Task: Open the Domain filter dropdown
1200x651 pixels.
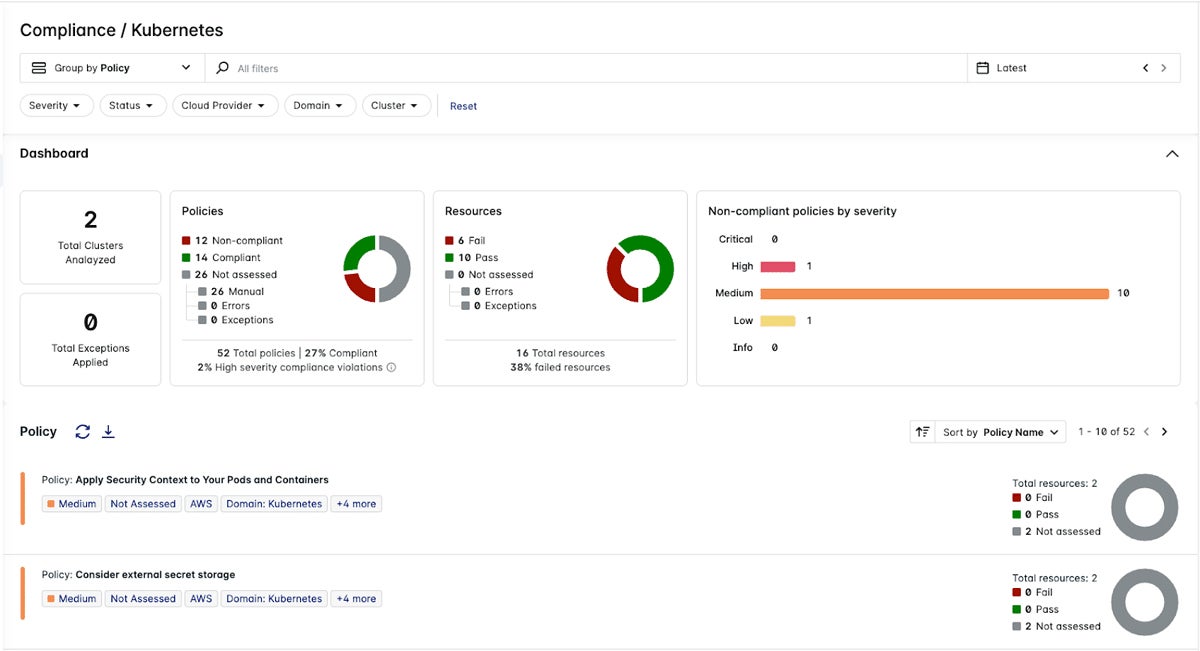Action: click(x=319, y=106)
